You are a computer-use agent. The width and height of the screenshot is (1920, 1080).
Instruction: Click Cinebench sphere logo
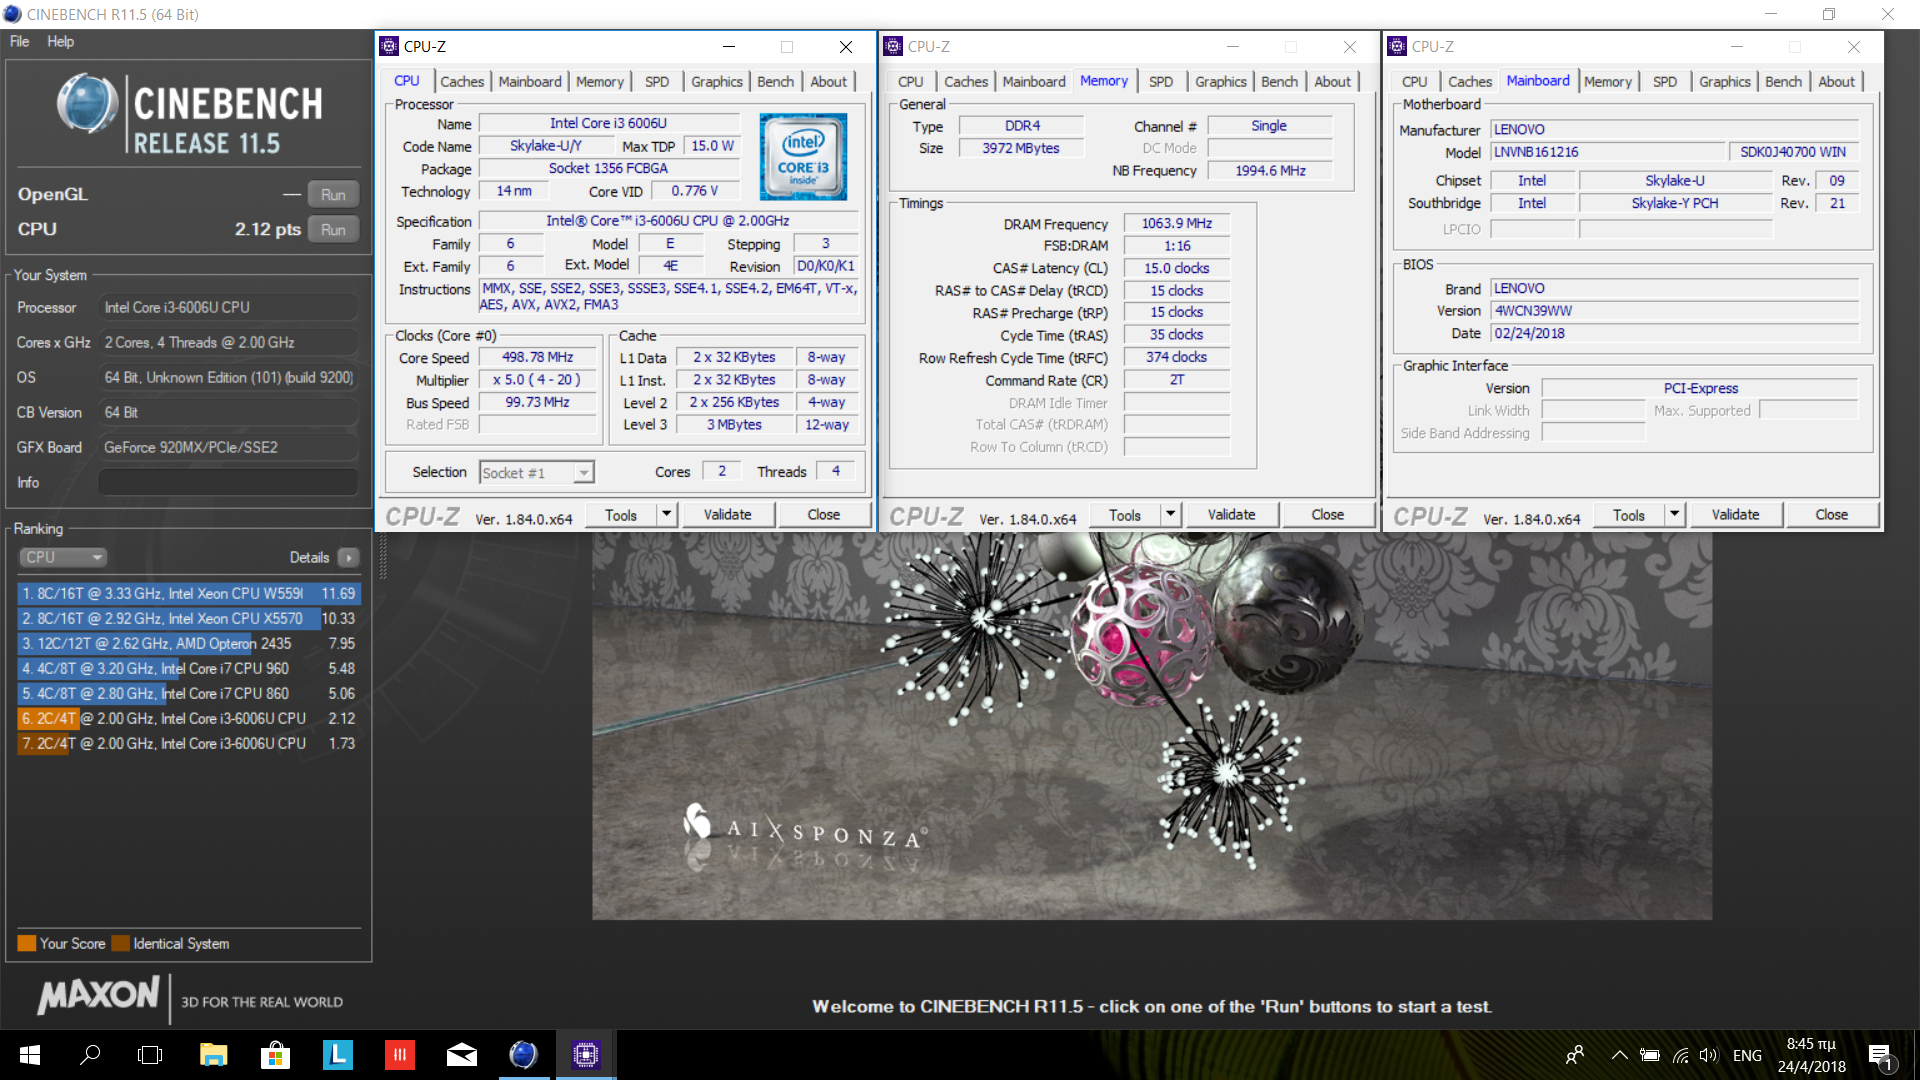[87, 104]
